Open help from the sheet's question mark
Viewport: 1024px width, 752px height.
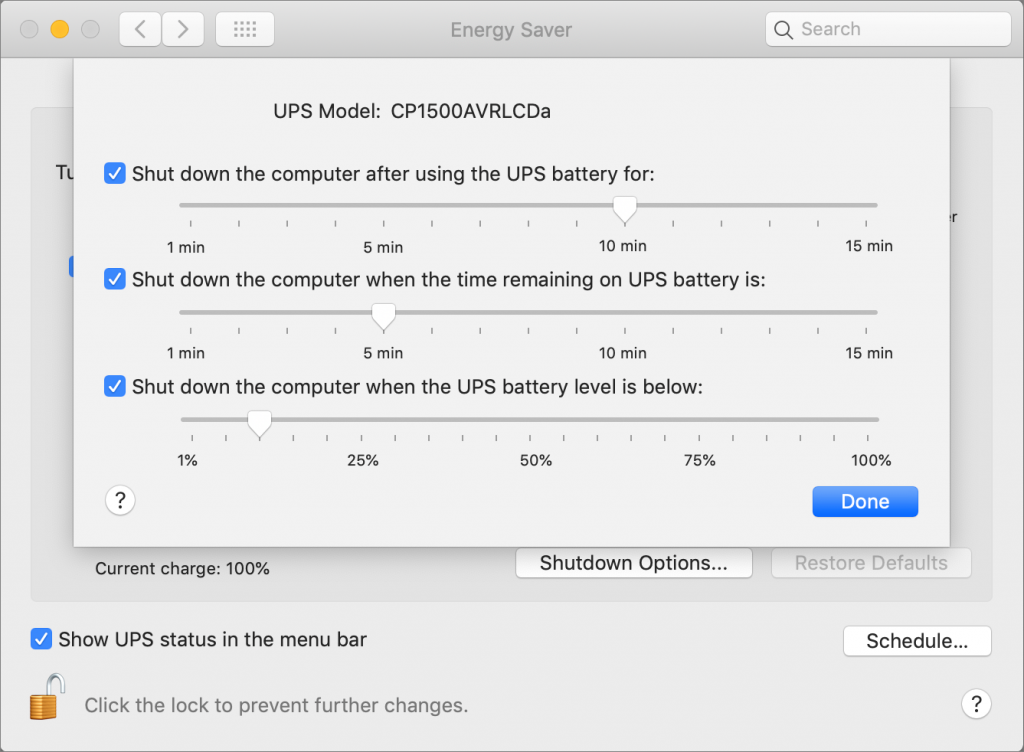tap(120, 500)
